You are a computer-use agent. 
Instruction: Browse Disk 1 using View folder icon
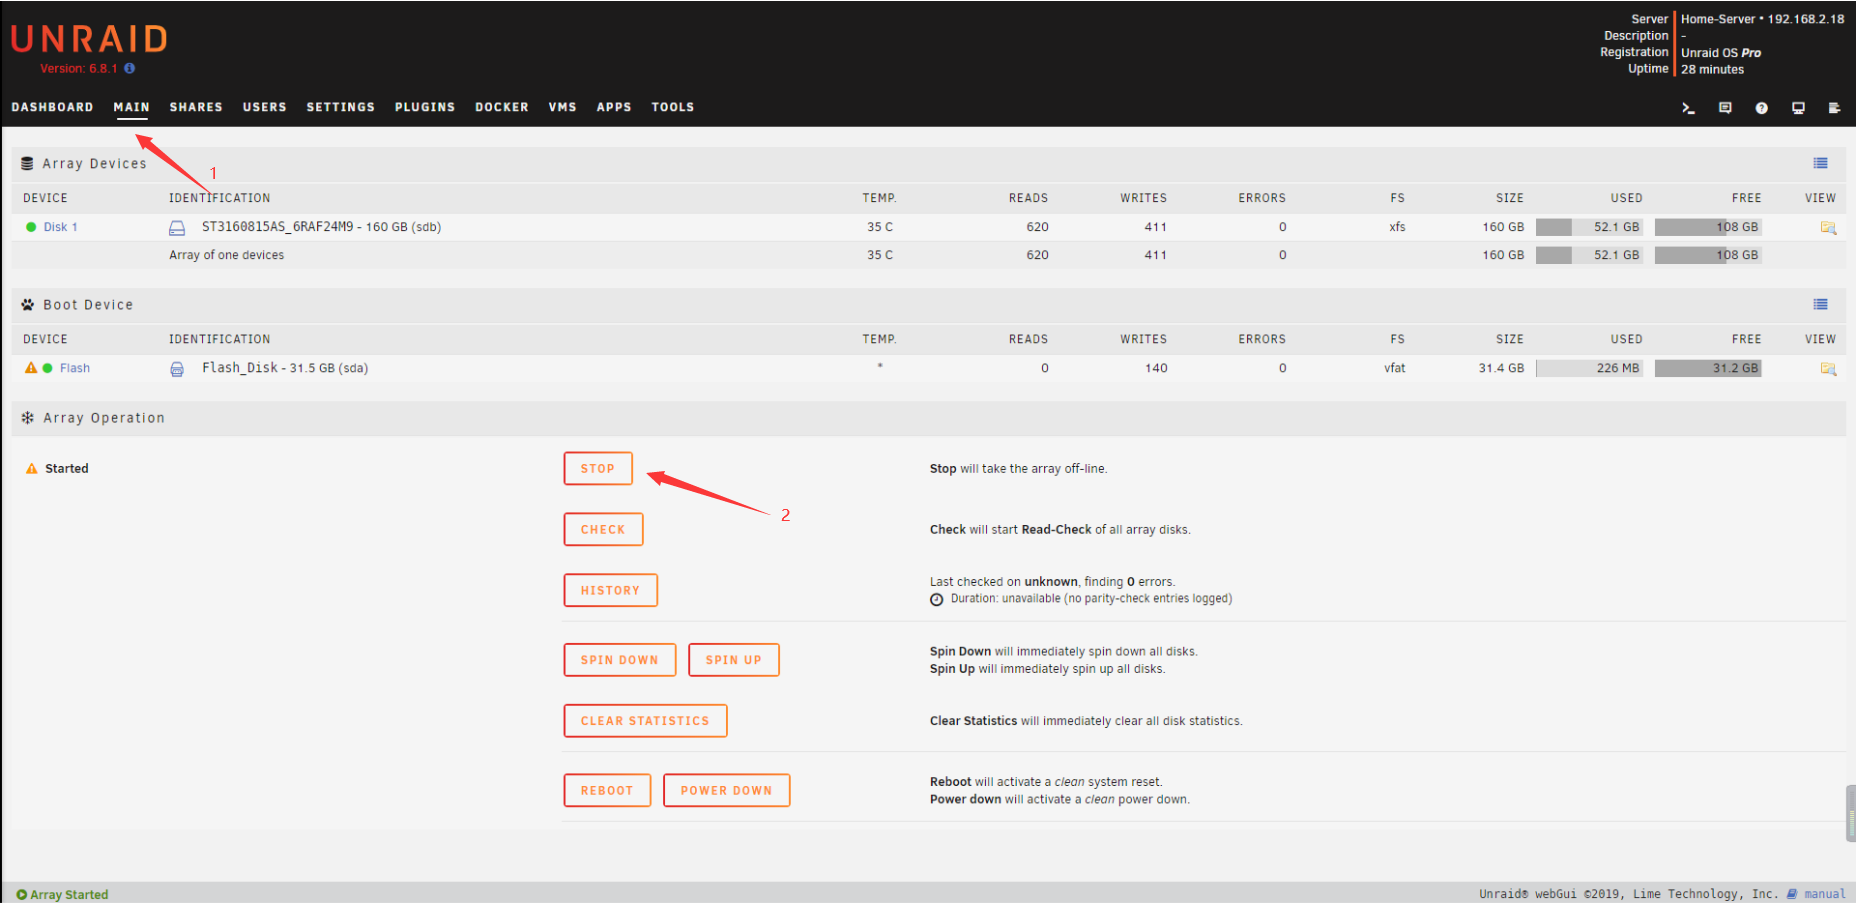pyautogui.click(x=1828, y=228)
